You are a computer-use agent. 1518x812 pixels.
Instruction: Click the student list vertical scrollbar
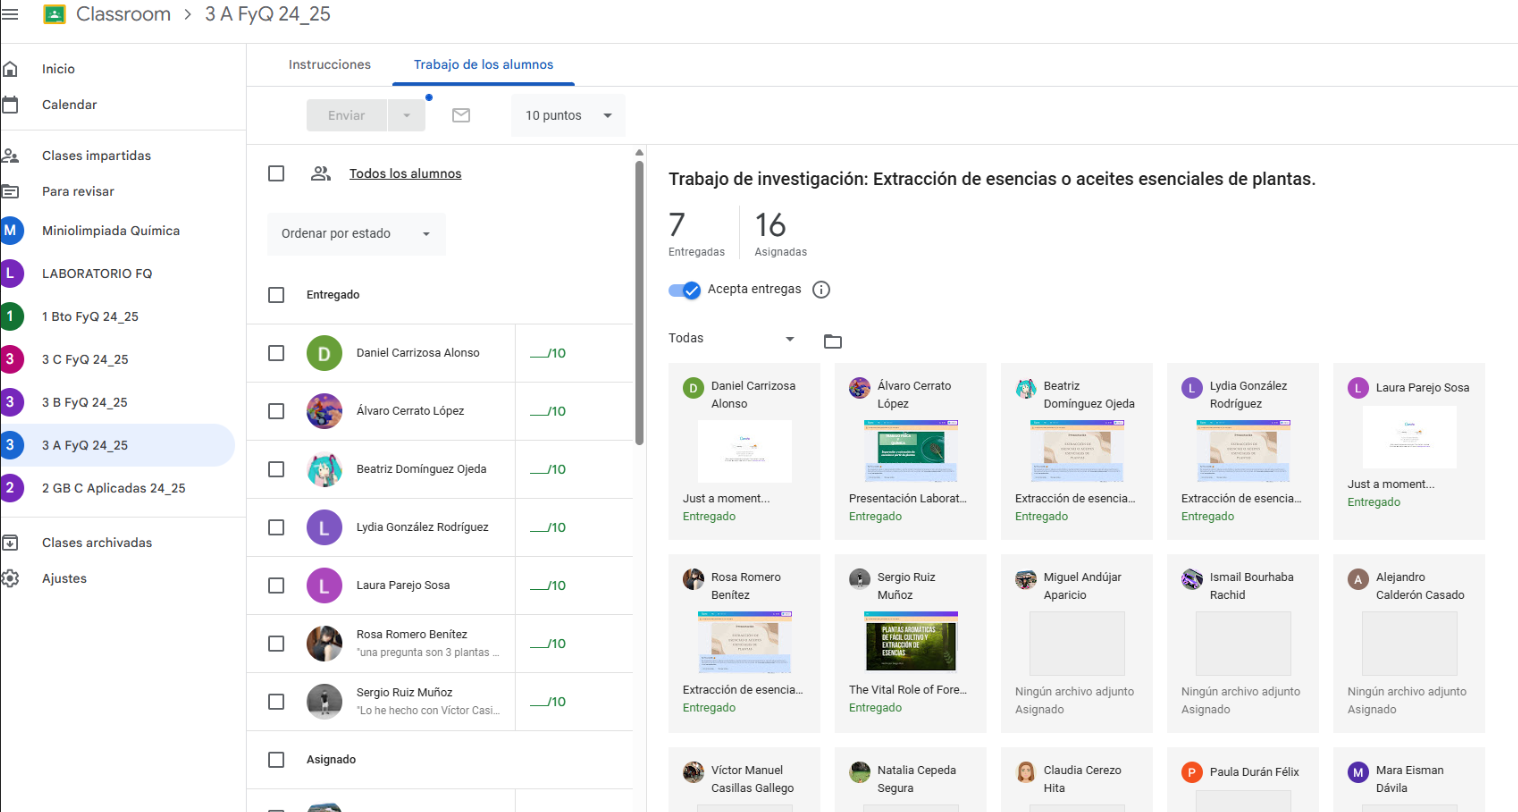(x=640, y=302)
